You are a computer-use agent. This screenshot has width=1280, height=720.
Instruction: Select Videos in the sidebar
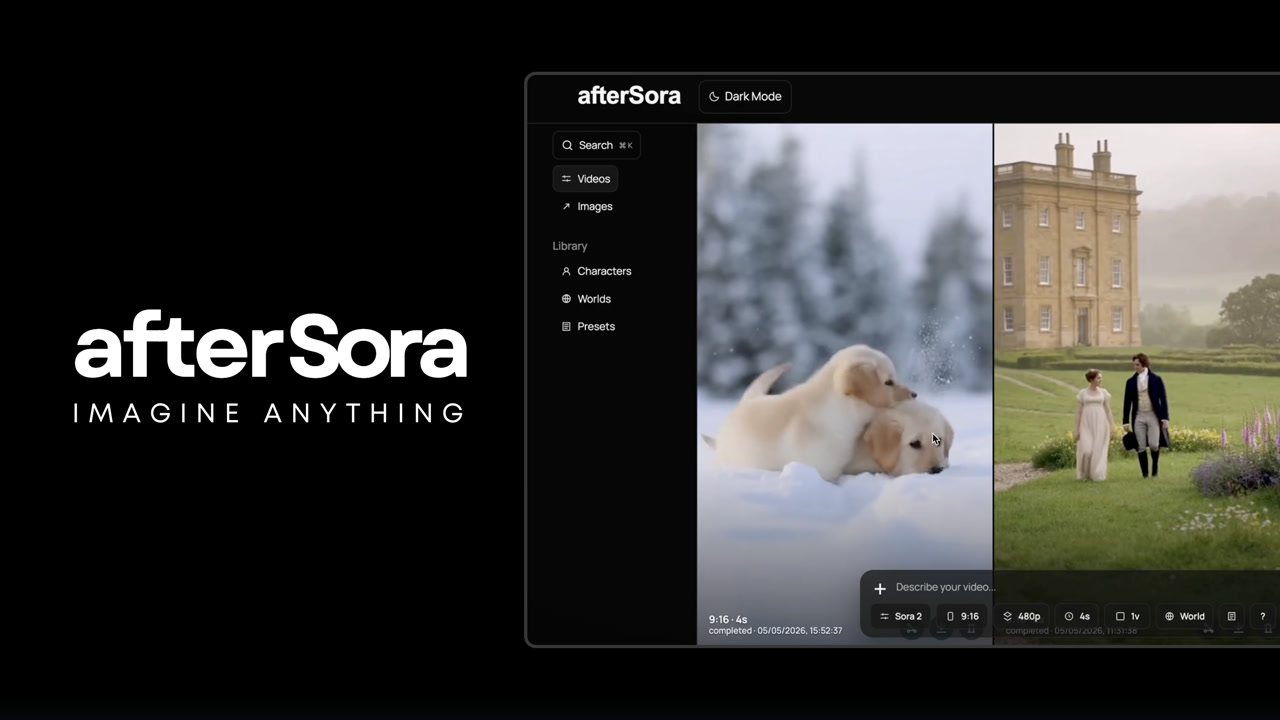pos(586,179)
